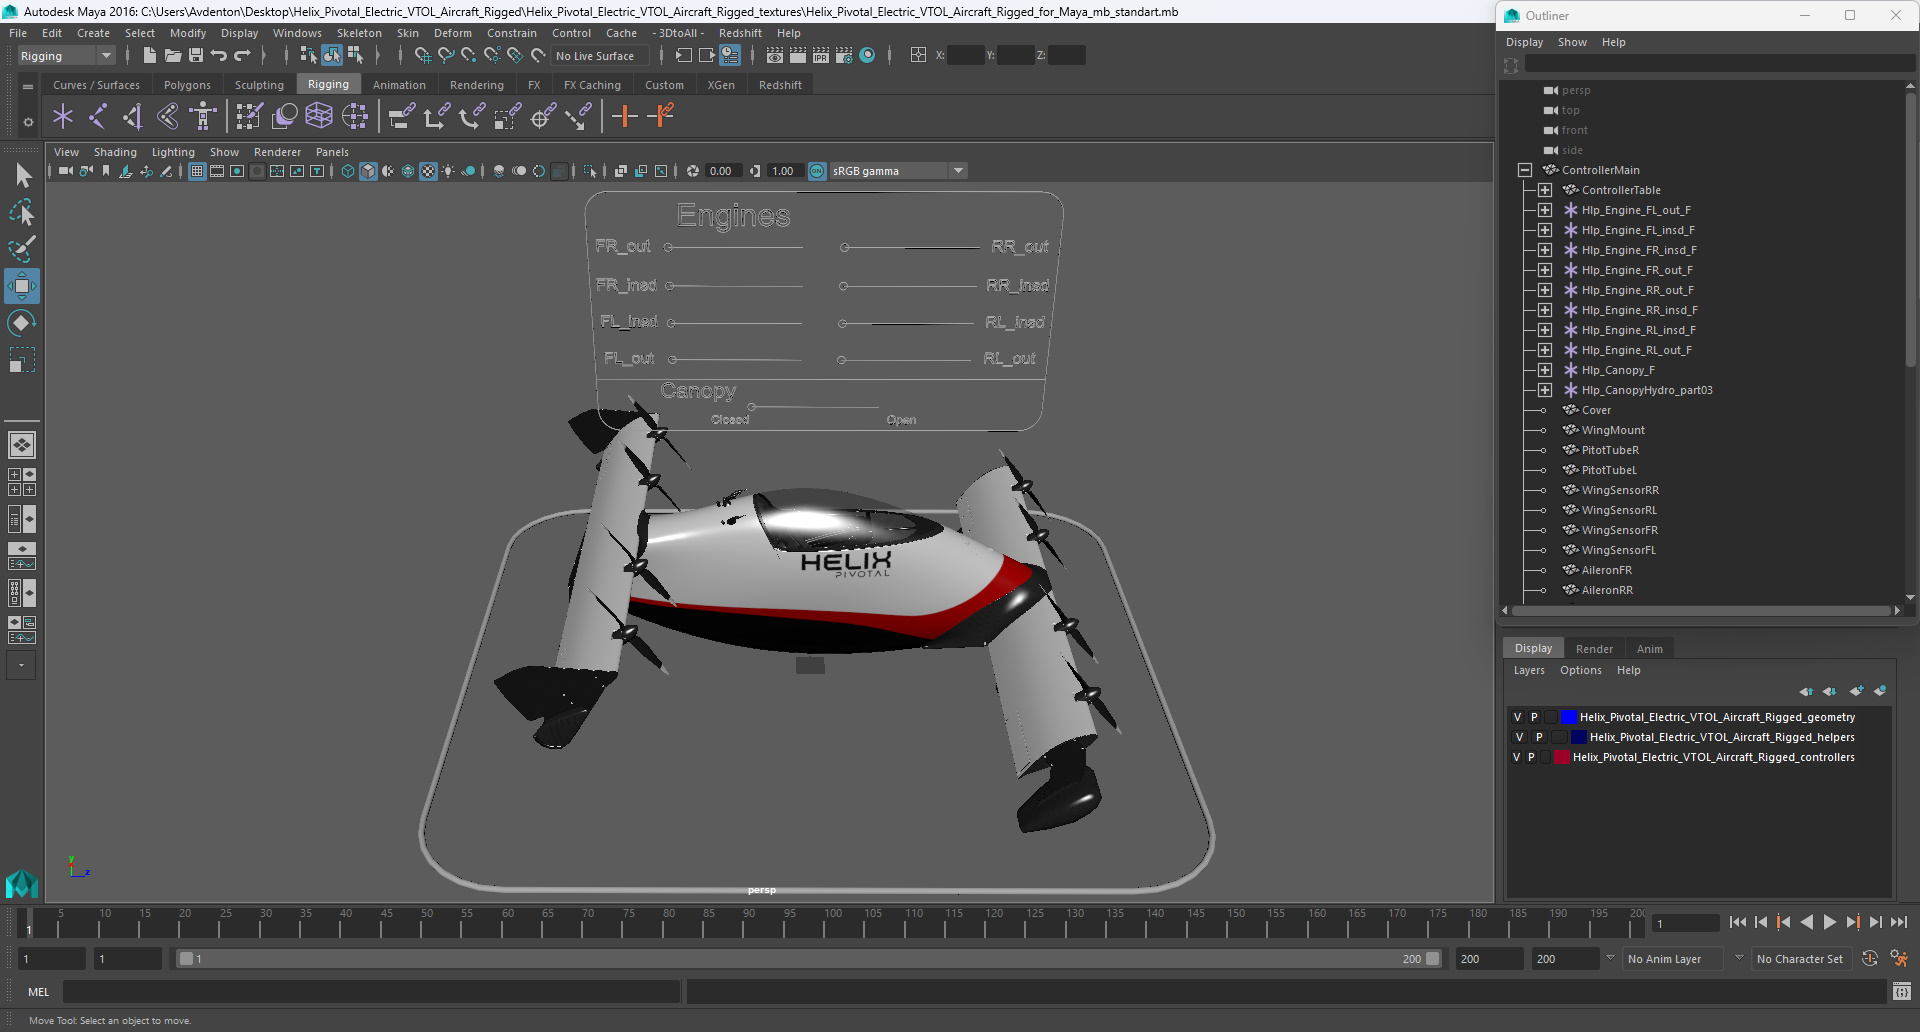Image resolution: width=1920 pixels, height=1032 pixels.
Task: Expand Hlp_Canopy_F node
Action: [1545, 370]
